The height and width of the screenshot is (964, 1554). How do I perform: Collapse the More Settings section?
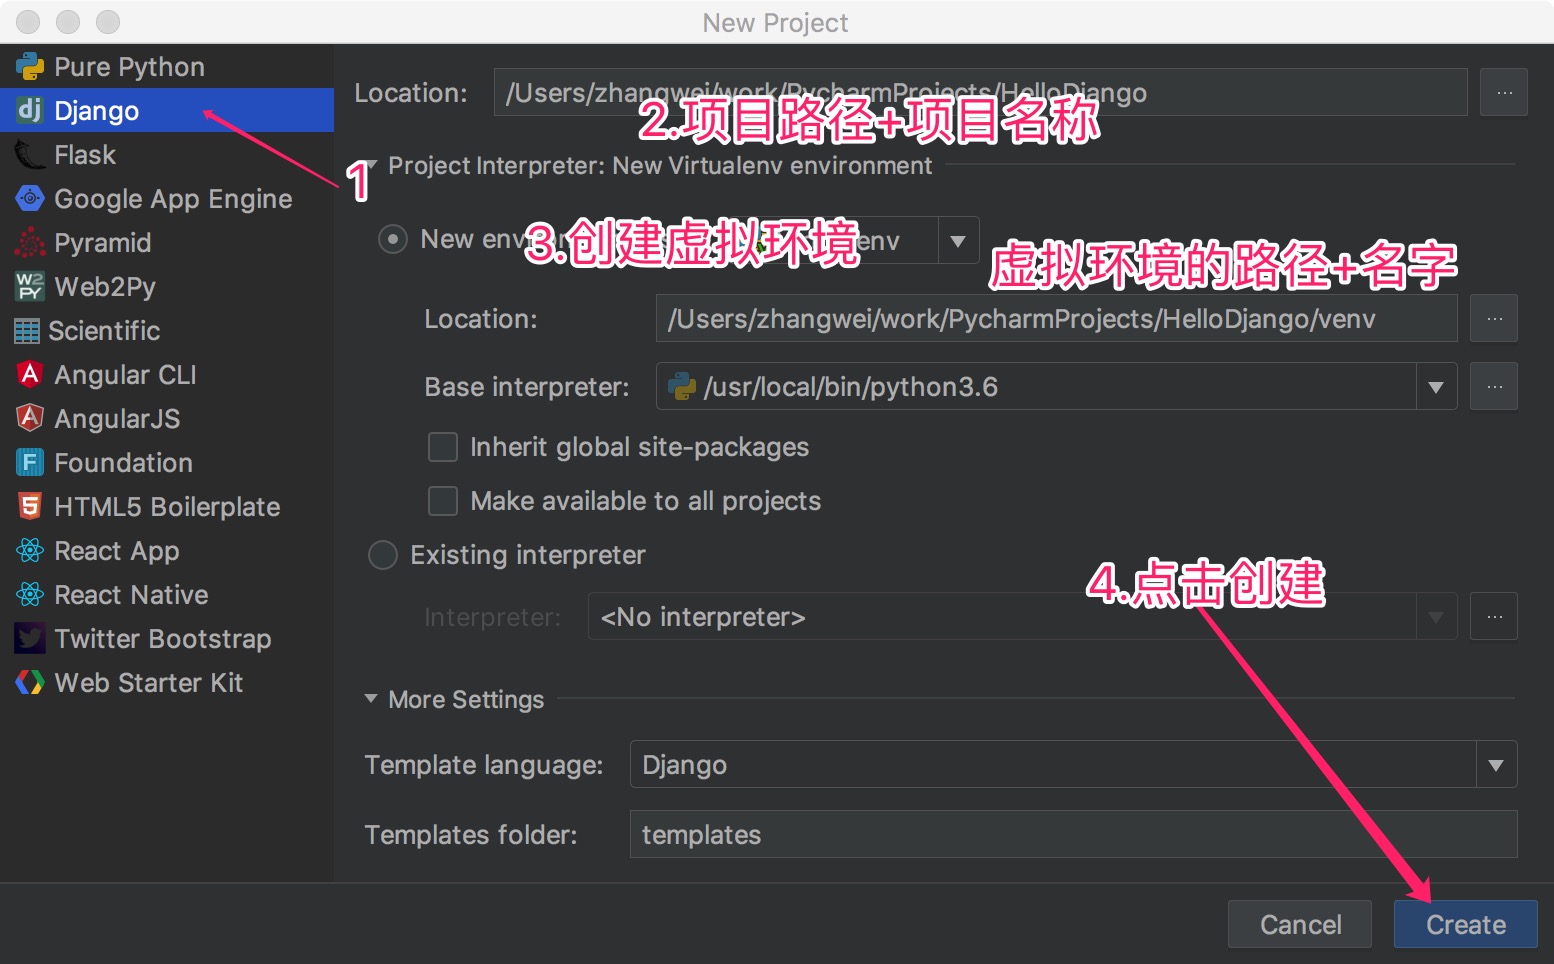371,699
